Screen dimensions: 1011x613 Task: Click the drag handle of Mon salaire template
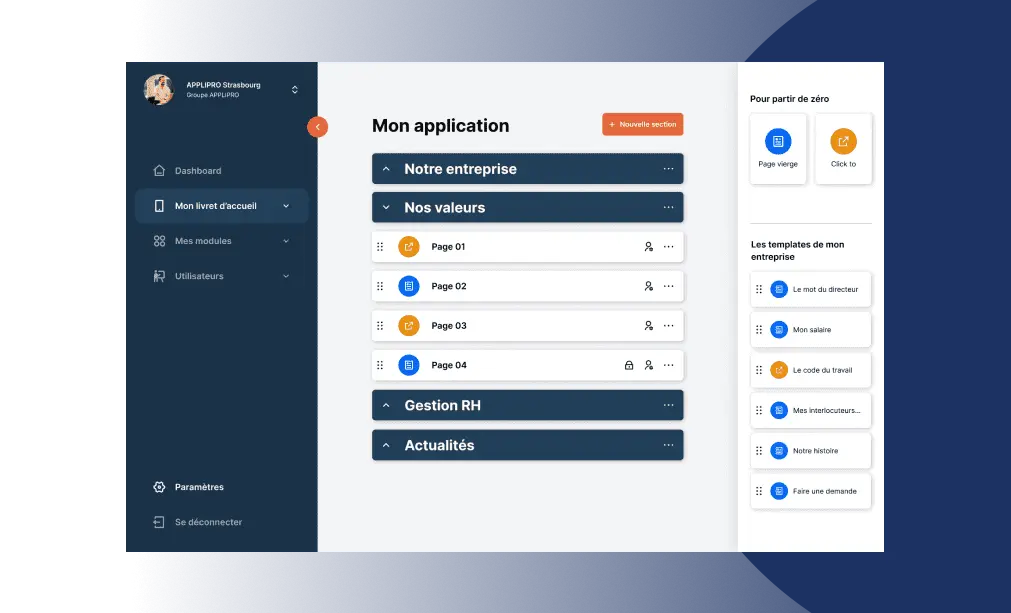pos(759,330)
